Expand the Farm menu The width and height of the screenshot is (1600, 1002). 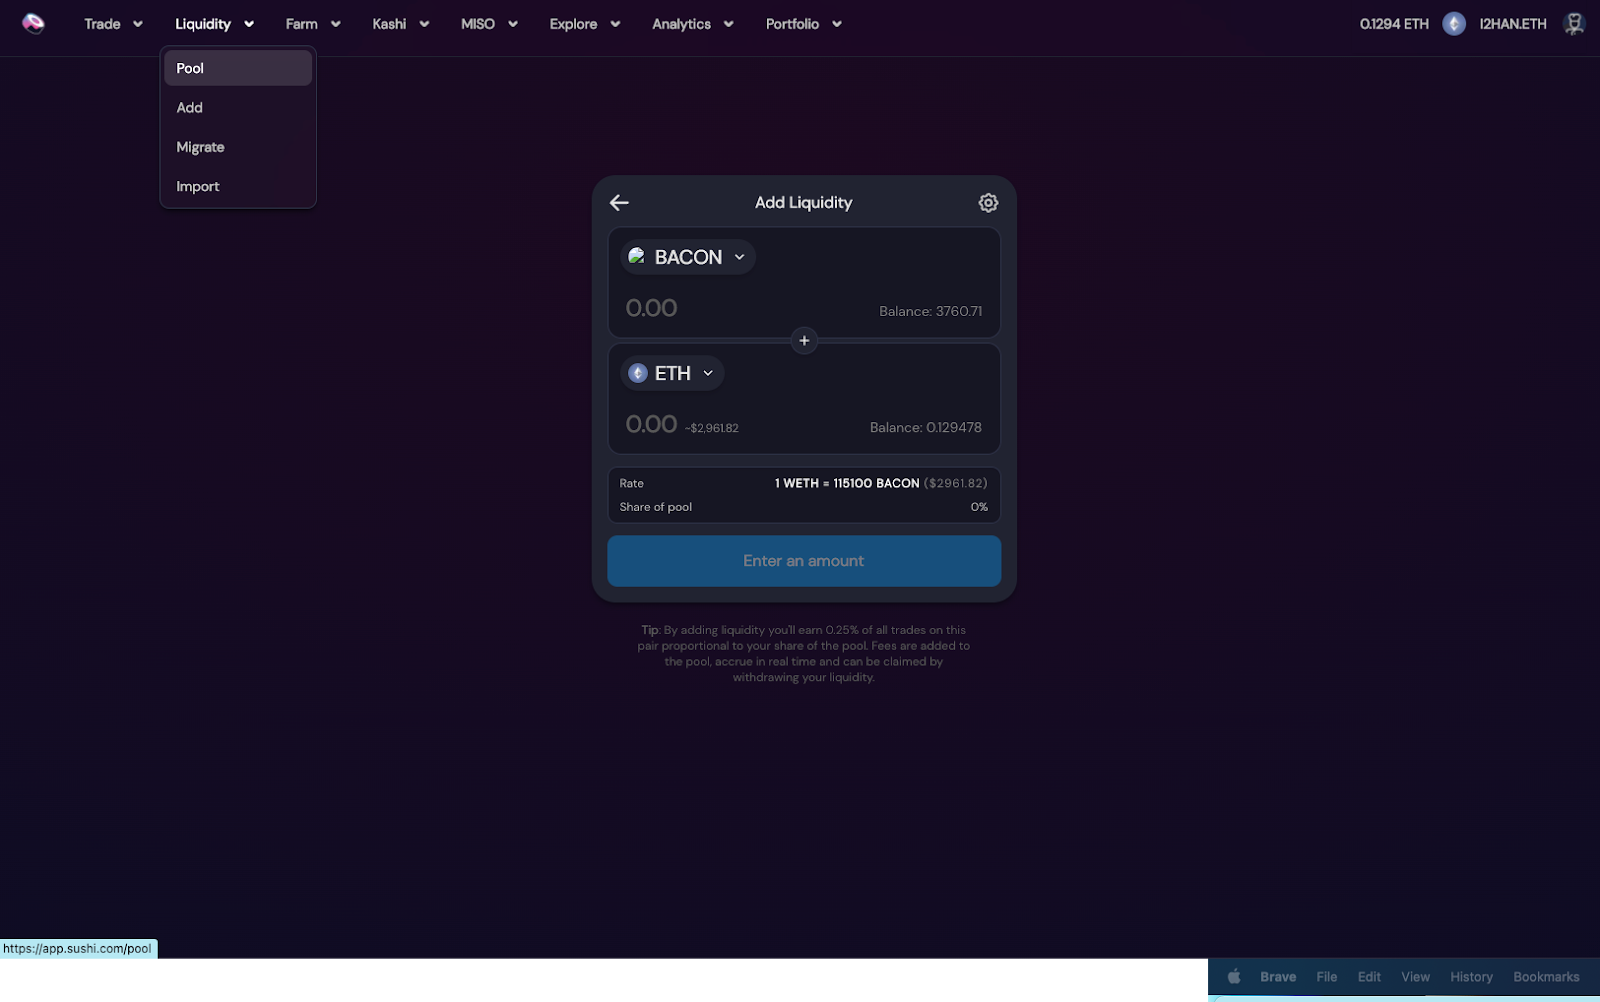(x=313, y=24)
